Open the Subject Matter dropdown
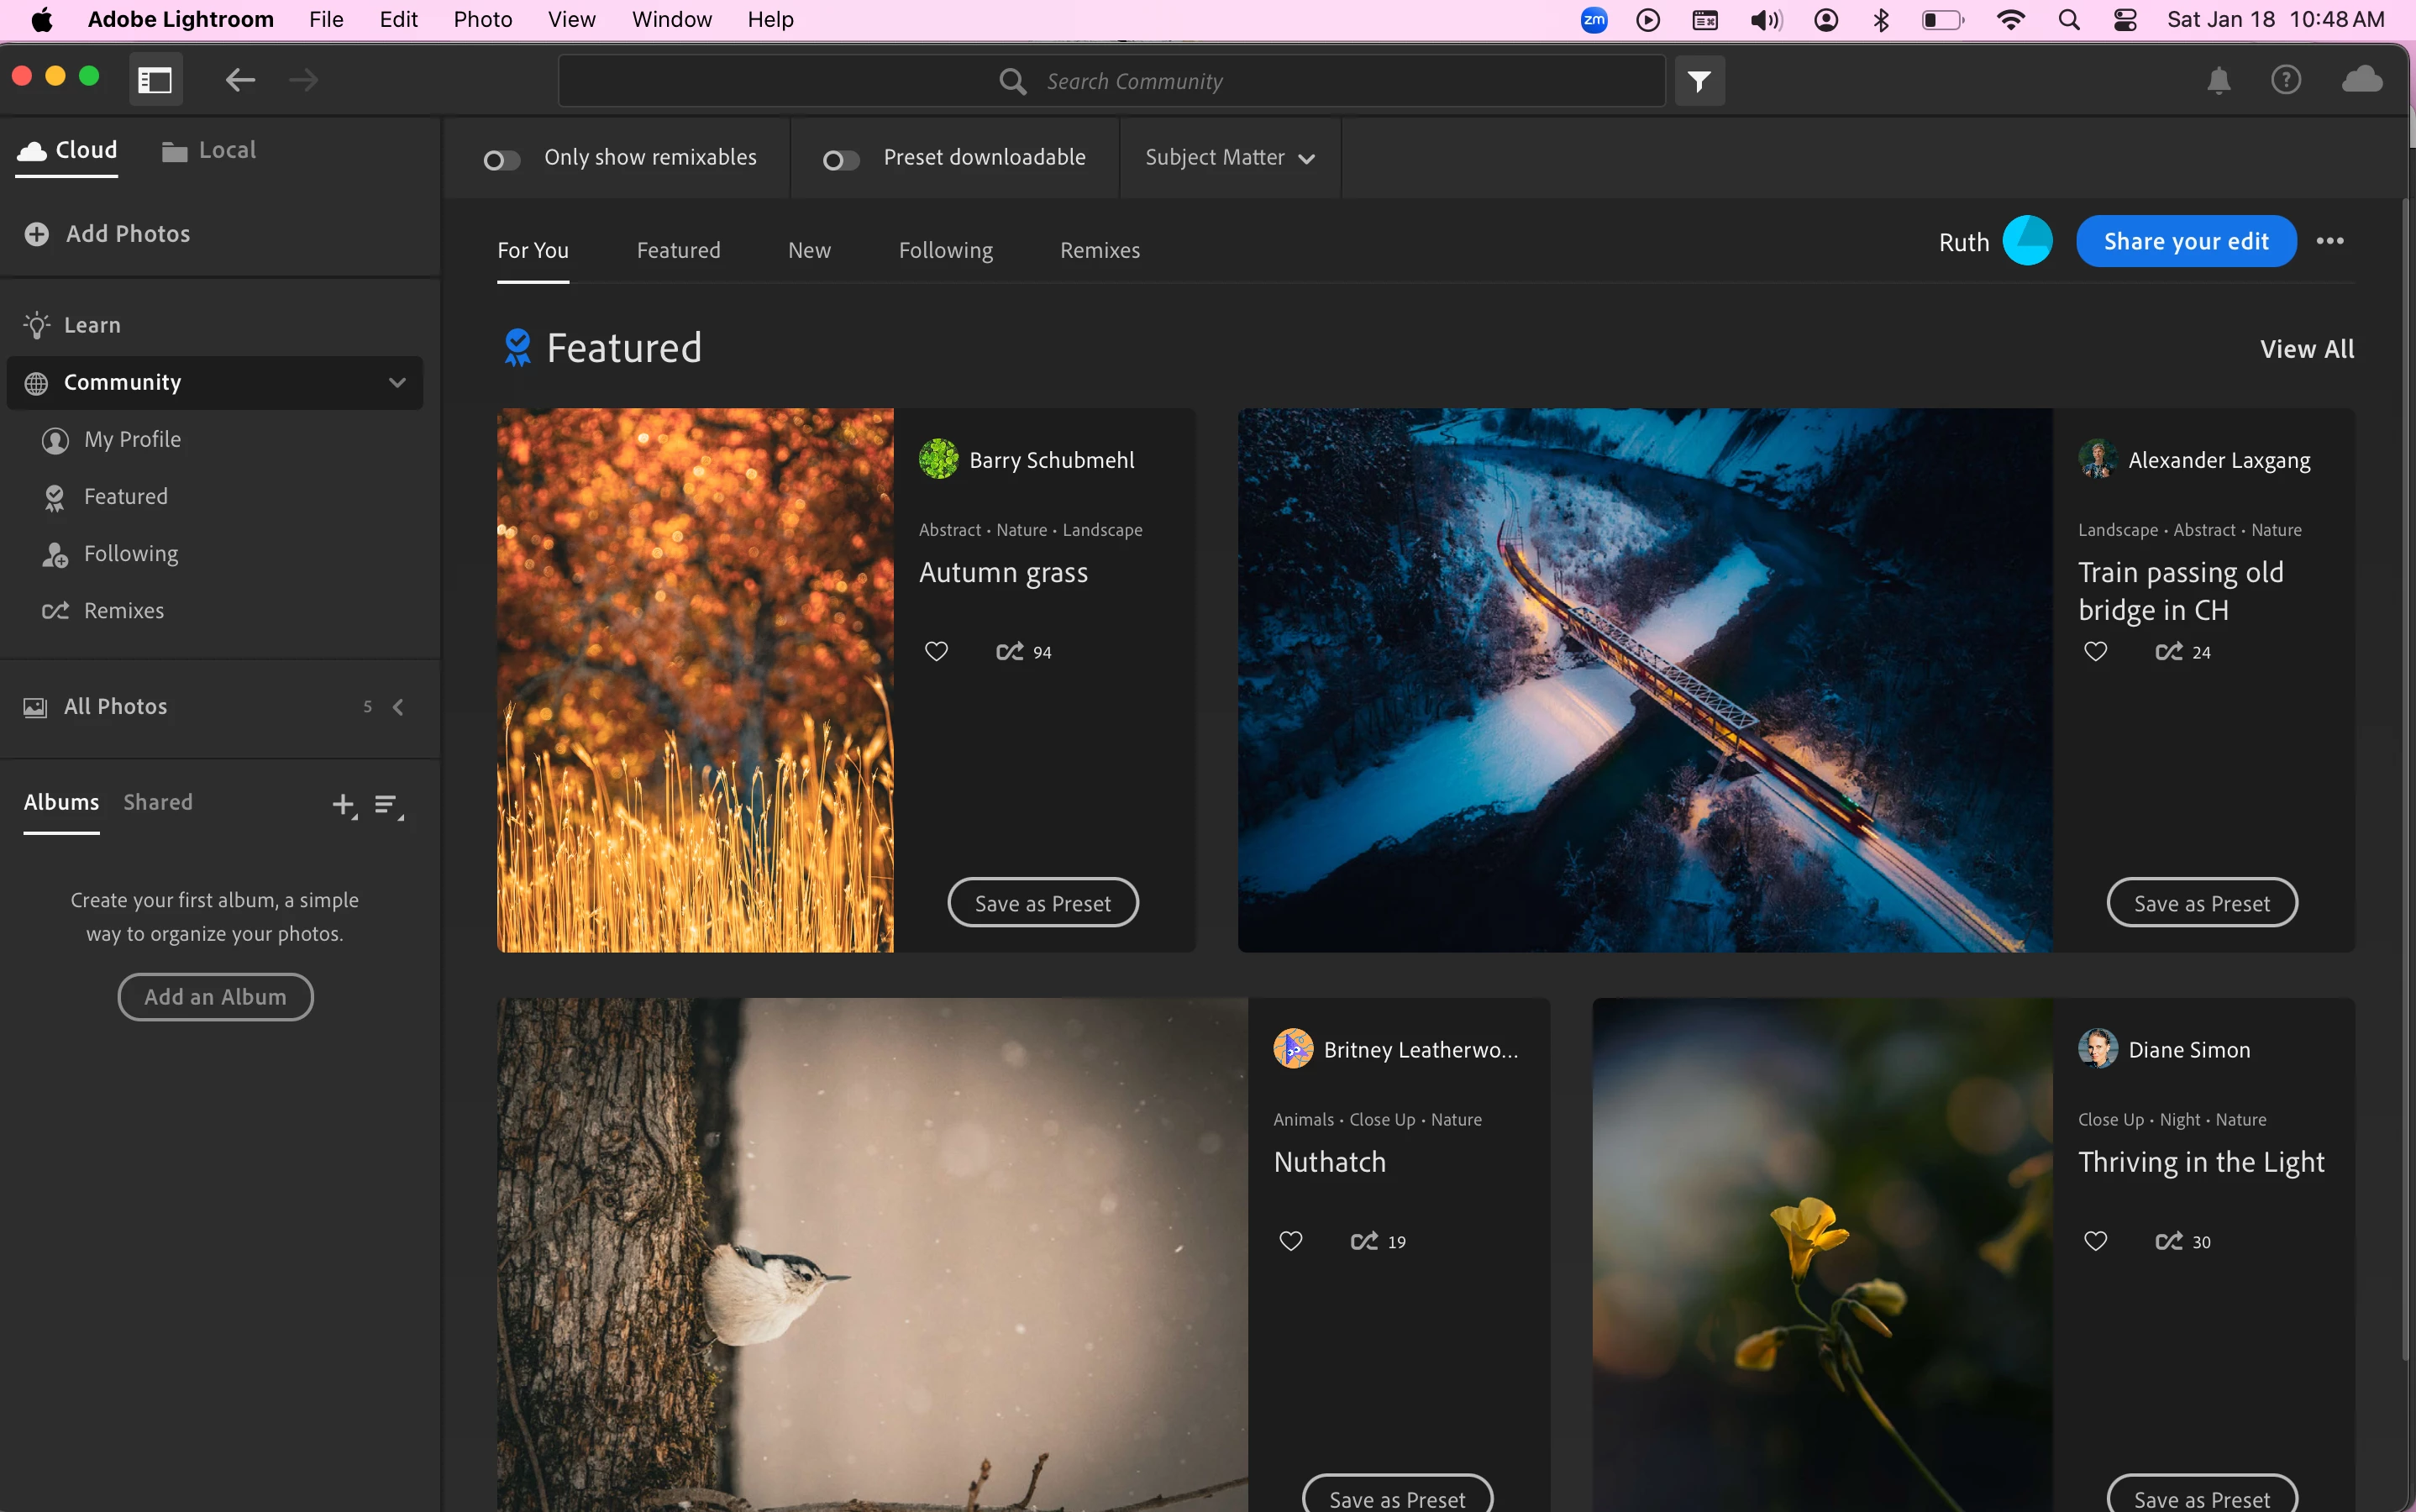Screen dimensions: 2416x1512 coord(1229,158)
